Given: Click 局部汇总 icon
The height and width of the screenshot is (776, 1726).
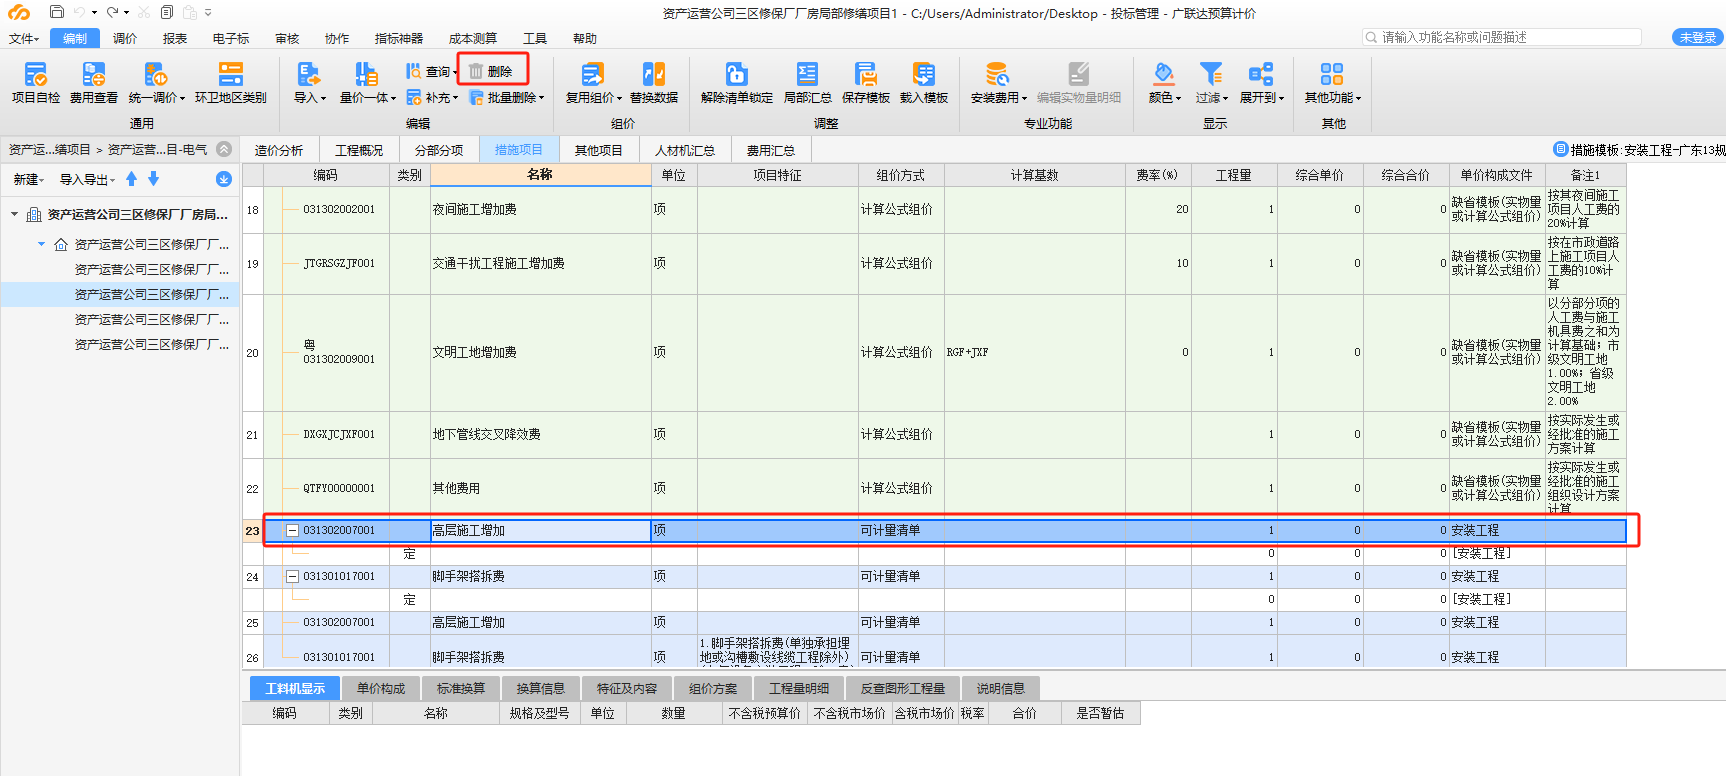Looking at the screenshot, I should coord(807,74).
